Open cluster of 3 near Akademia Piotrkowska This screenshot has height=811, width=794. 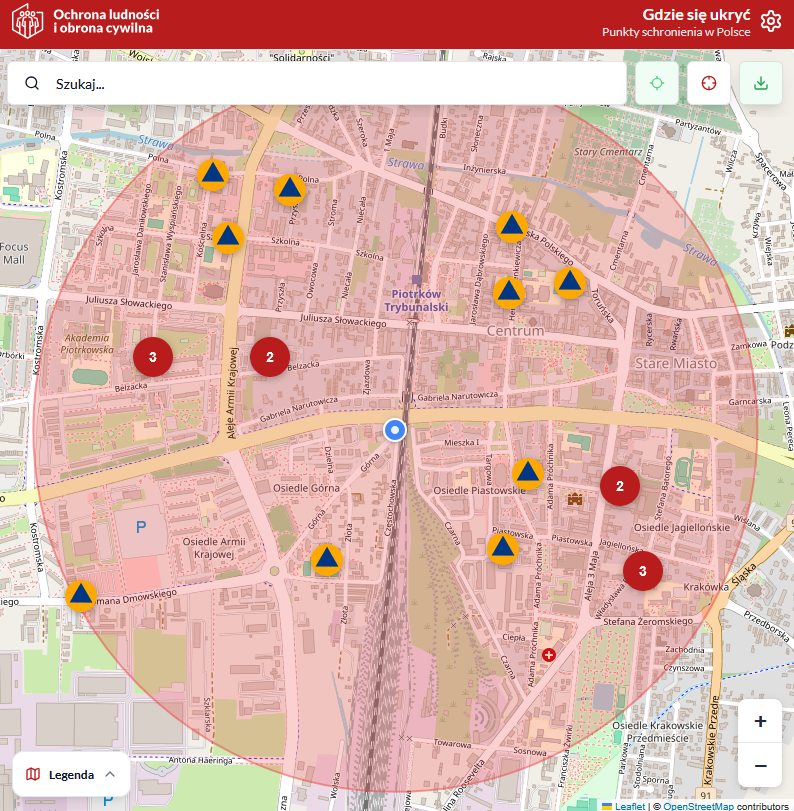click(x=153, y=356)
